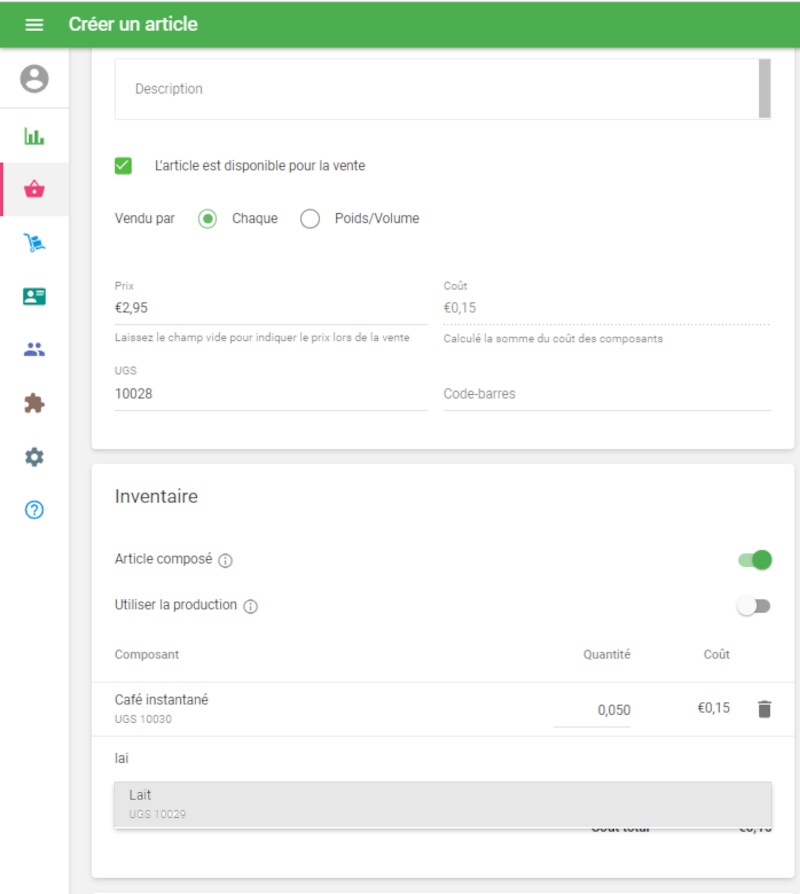Open the inventory management cart icon
This screenshot has width=800, height=894.
click(34, 243)
